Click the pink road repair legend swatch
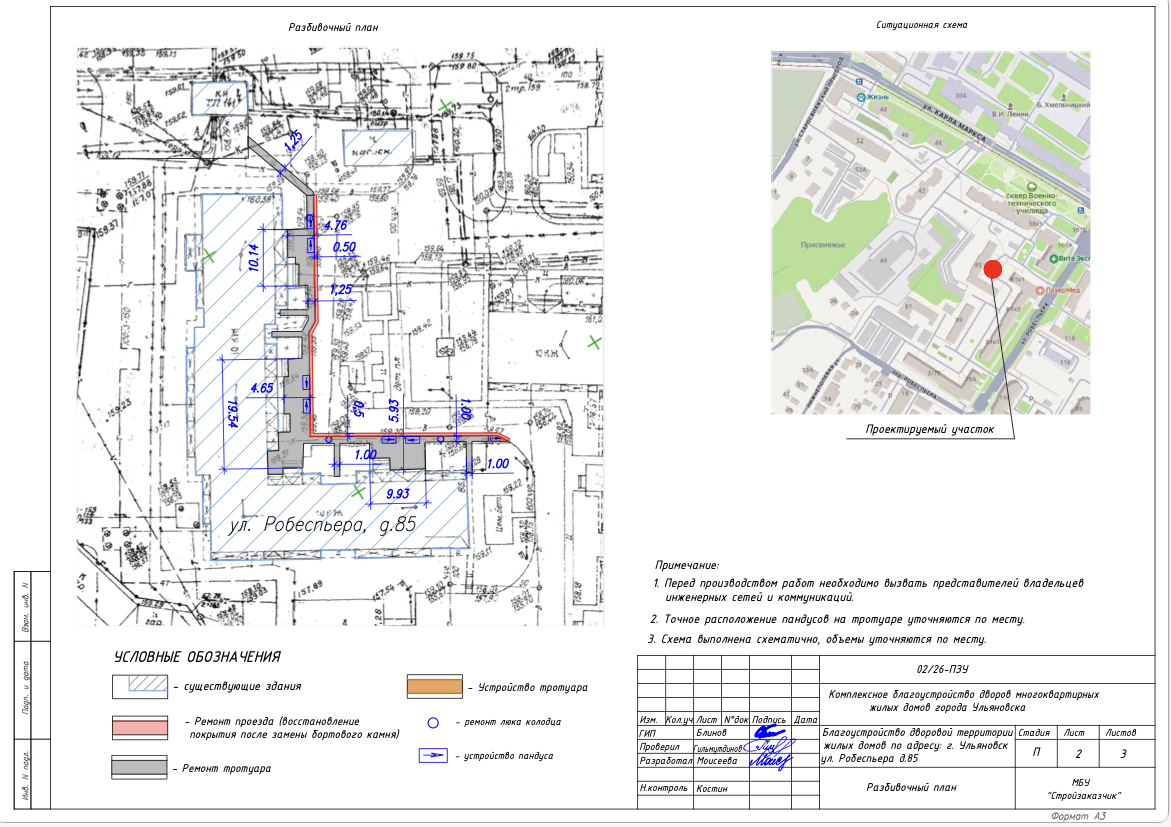The width and height of the screenshot is (1171, 827). point(139,727)
